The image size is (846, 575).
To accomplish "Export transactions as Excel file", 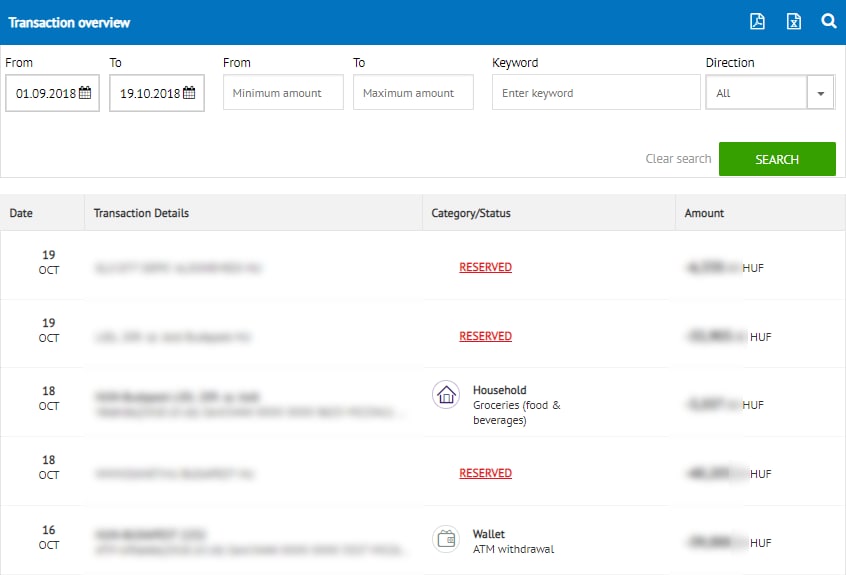I will click(793, 22).
